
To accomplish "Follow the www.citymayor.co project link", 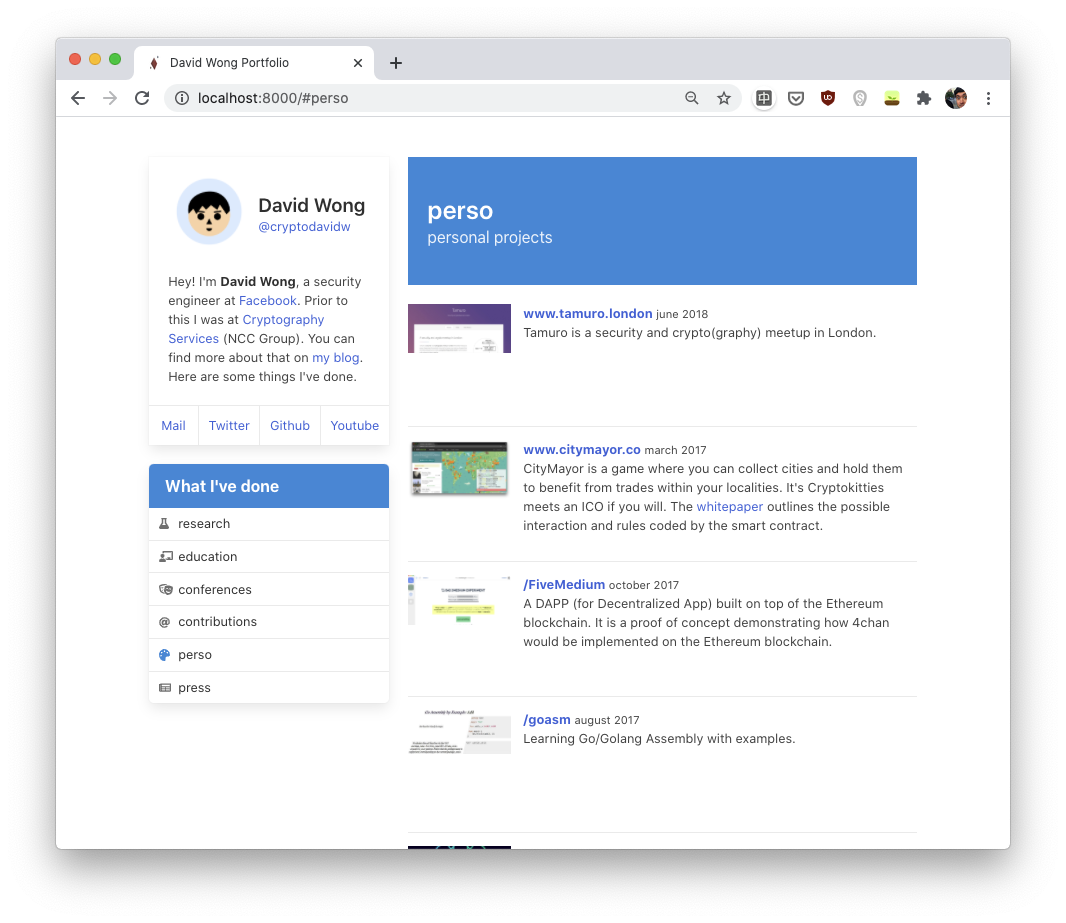I will coord(581,449).
